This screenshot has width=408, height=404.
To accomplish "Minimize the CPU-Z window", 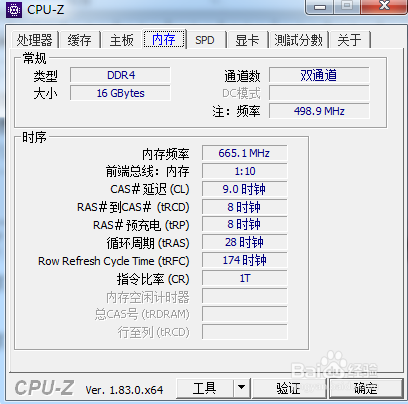I will pyautogui.click(x=320, y=7).
